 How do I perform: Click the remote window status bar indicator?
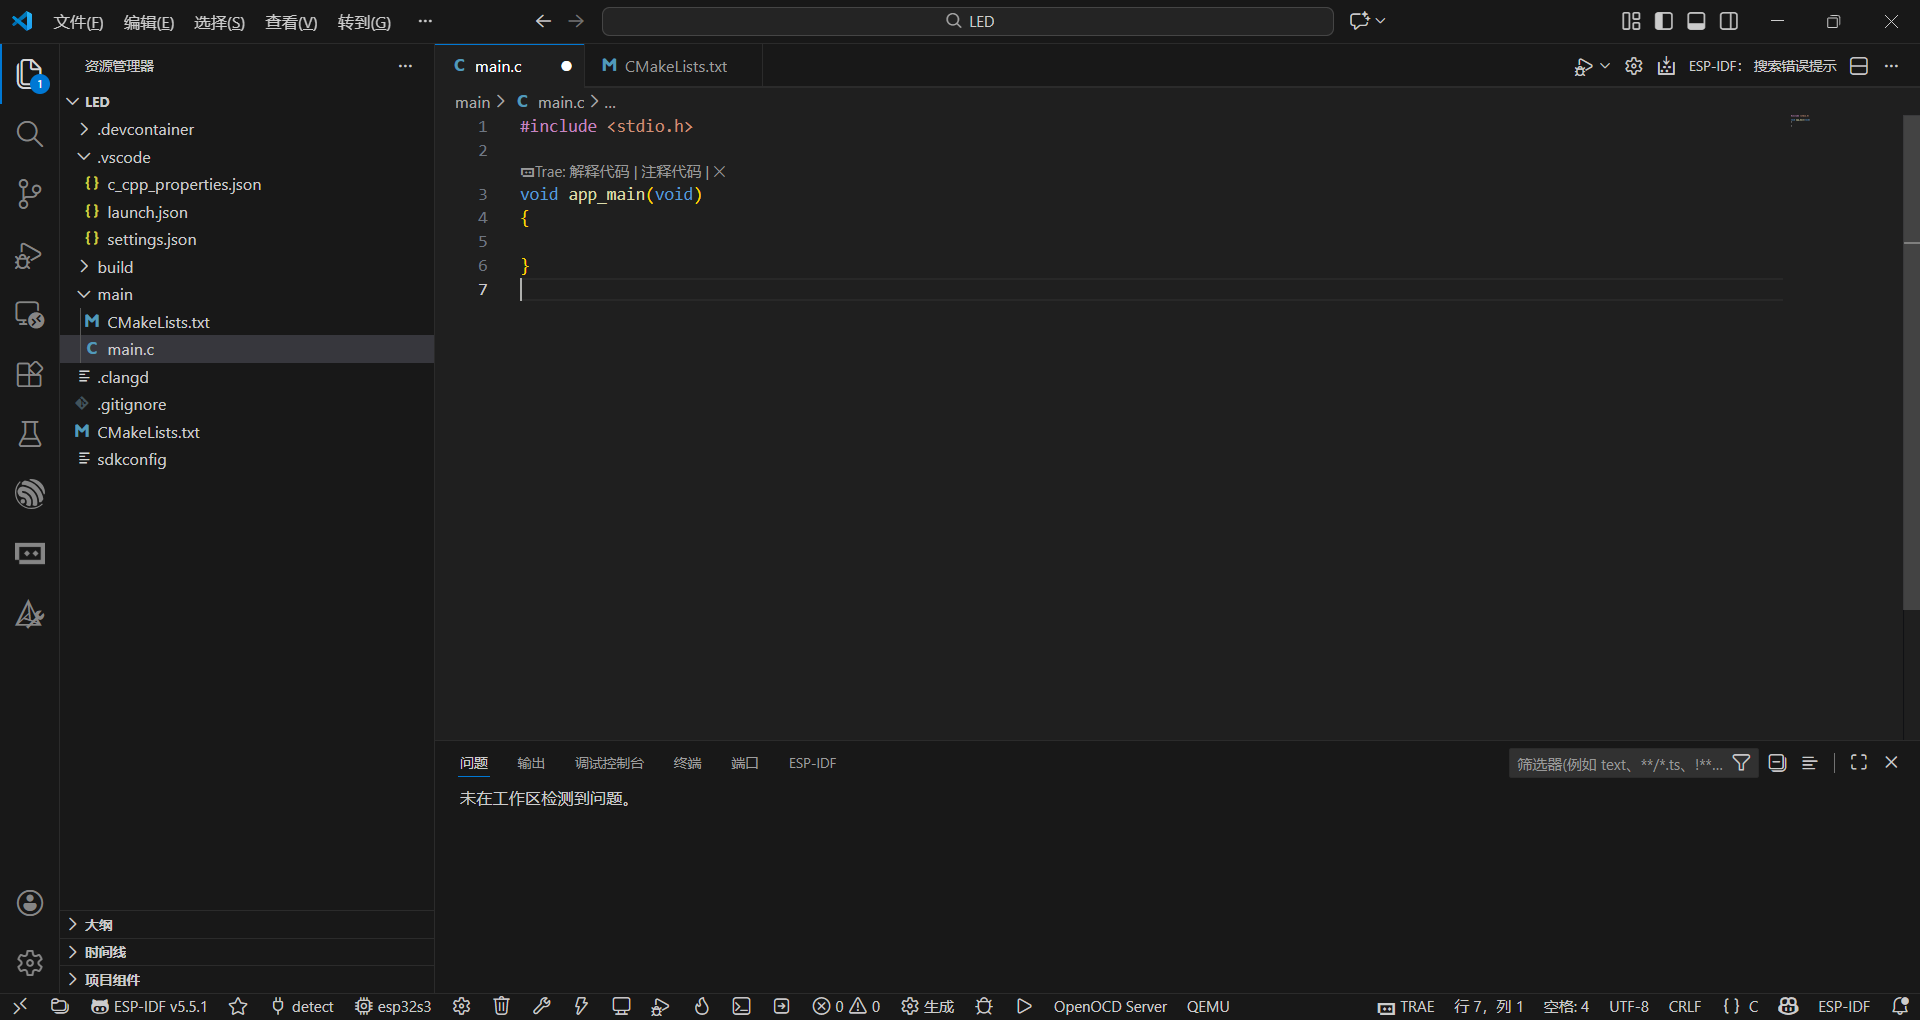pyautogui.click(x=20, y=1006)
